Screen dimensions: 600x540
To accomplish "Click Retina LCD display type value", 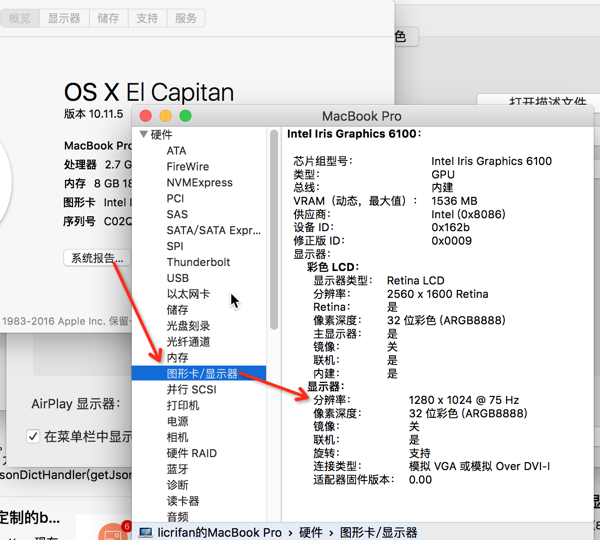I will coord(416,281).
